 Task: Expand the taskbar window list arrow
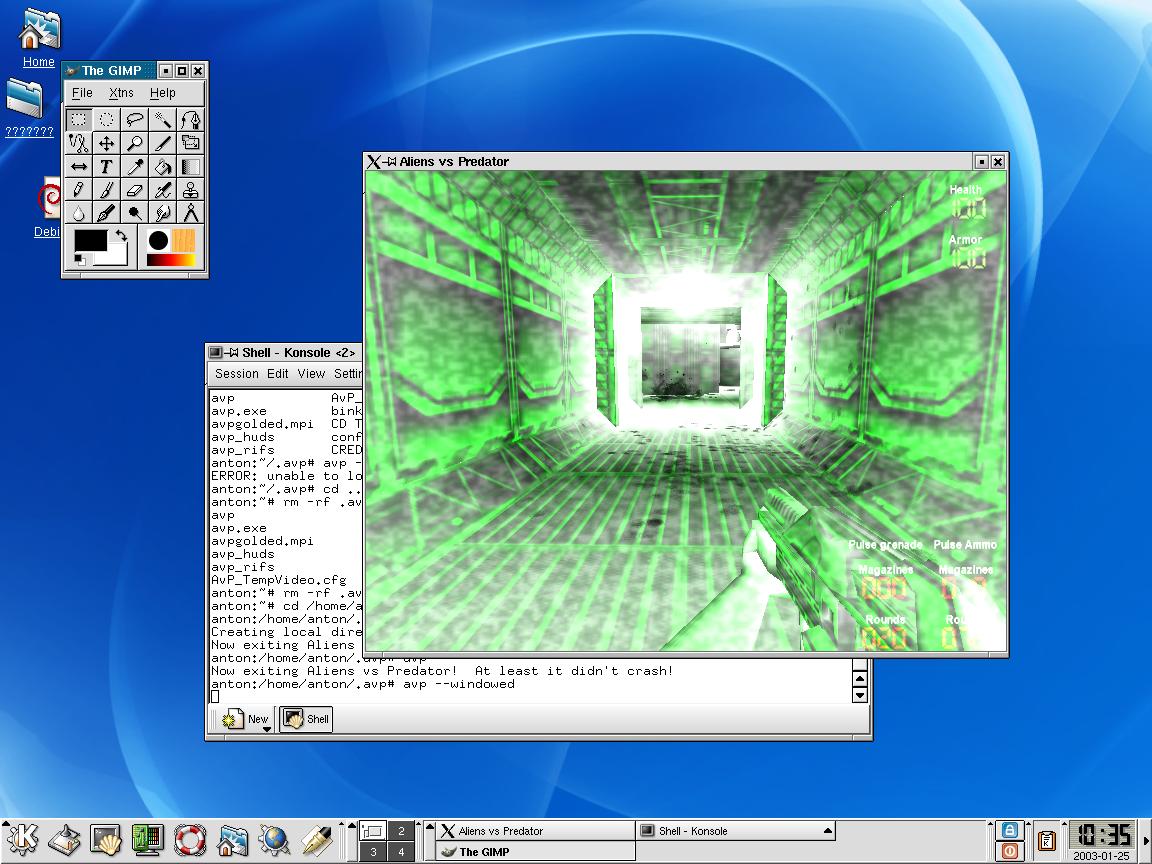[827, 831]
